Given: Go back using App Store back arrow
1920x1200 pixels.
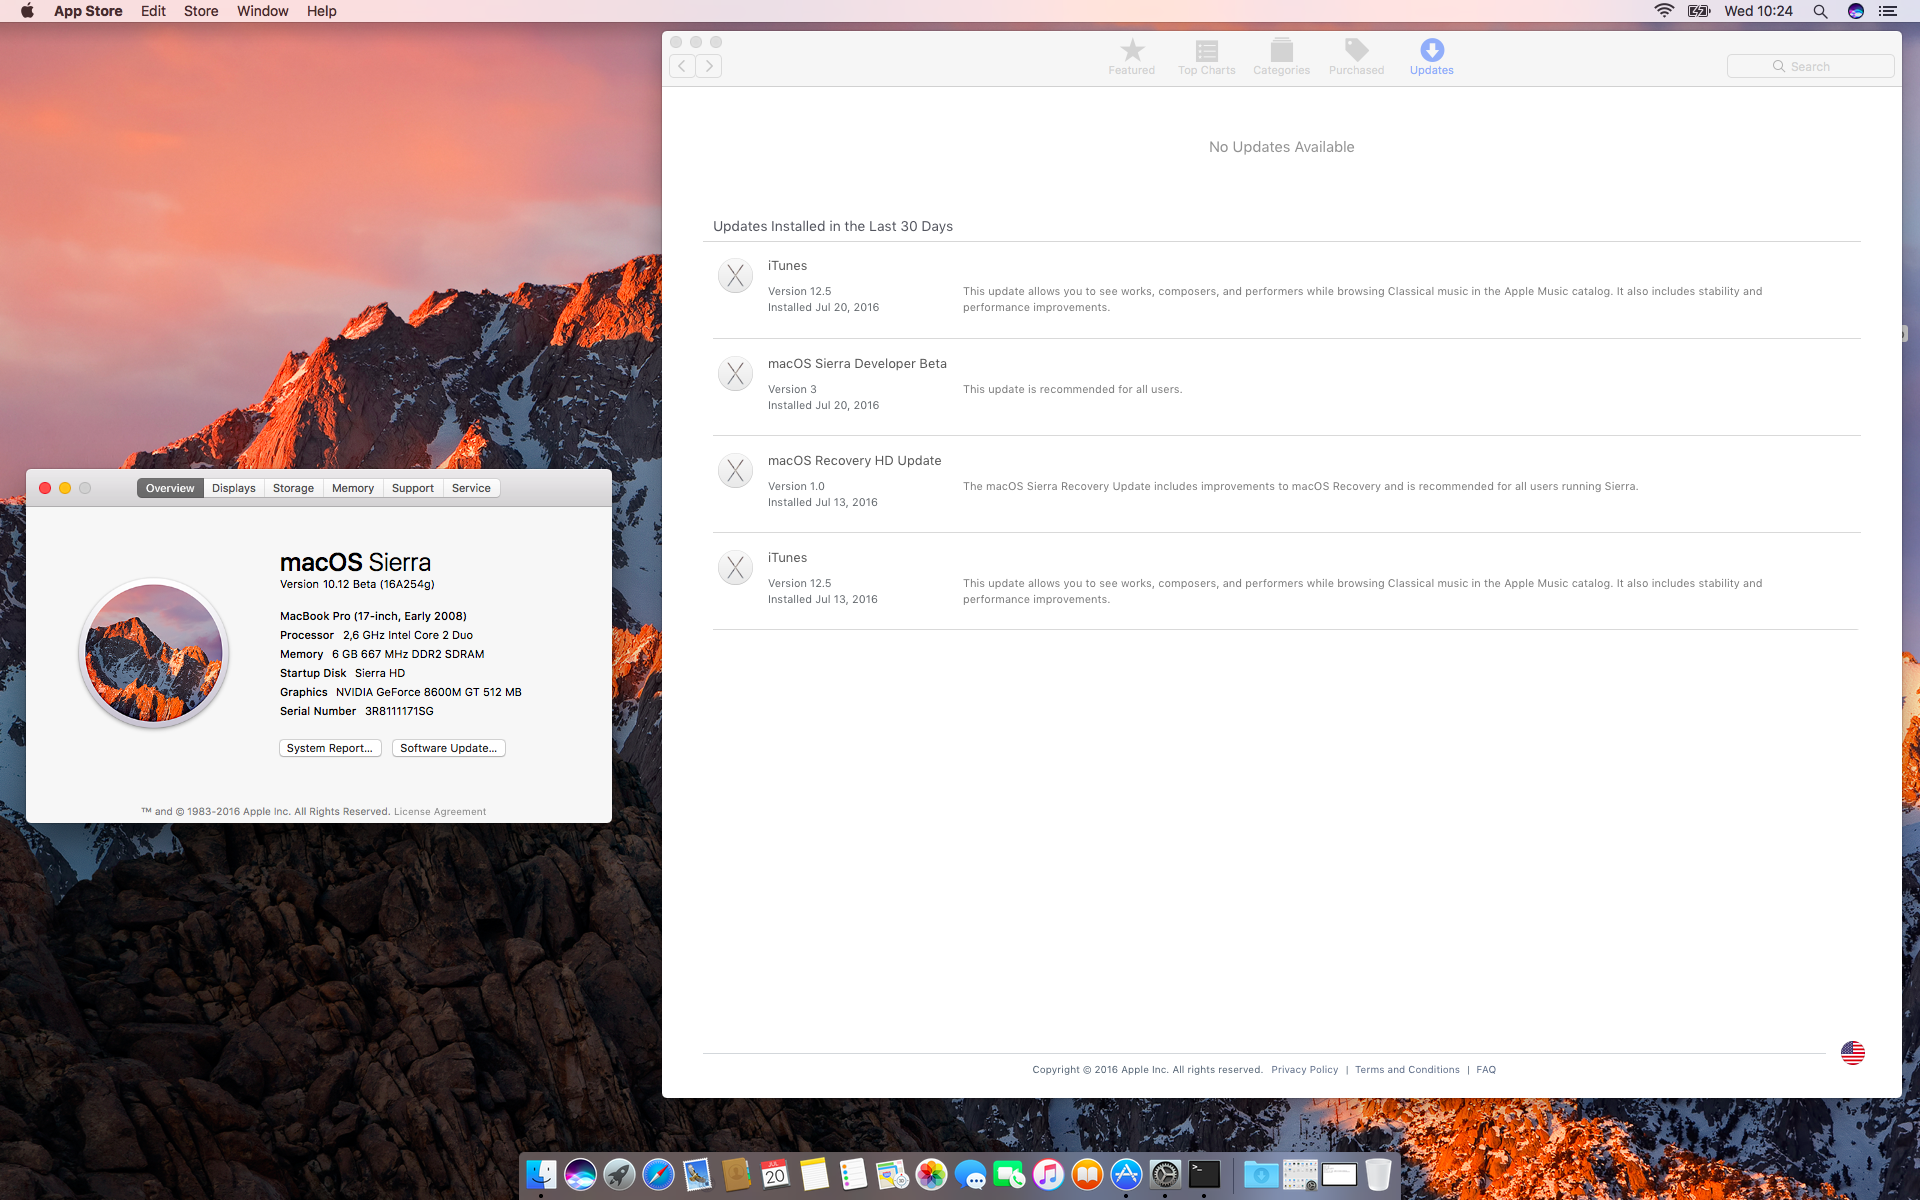Looking at the screenshot, I should pos(682,66).
